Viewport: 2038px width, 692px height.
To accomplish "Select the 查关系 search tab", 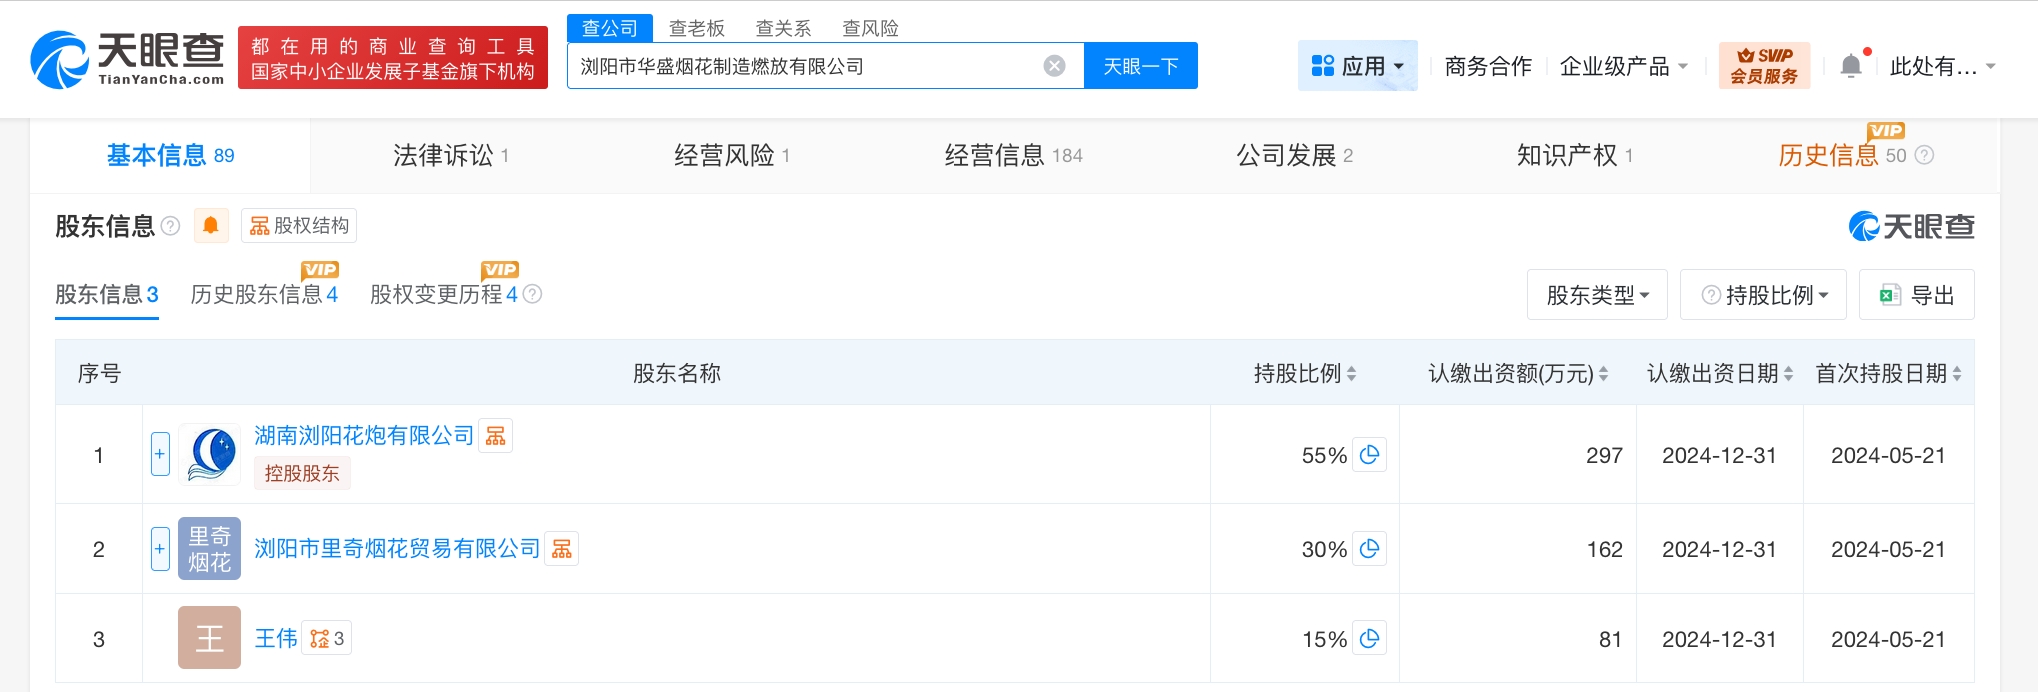I will (783, 28).
